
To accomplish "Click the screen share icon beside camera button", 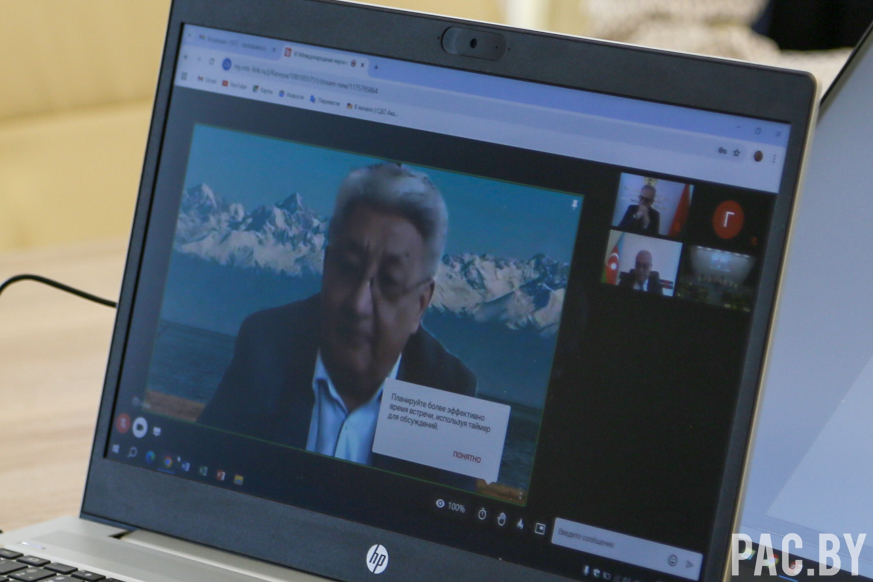I will pyautogui.click(x=157, y=432).
